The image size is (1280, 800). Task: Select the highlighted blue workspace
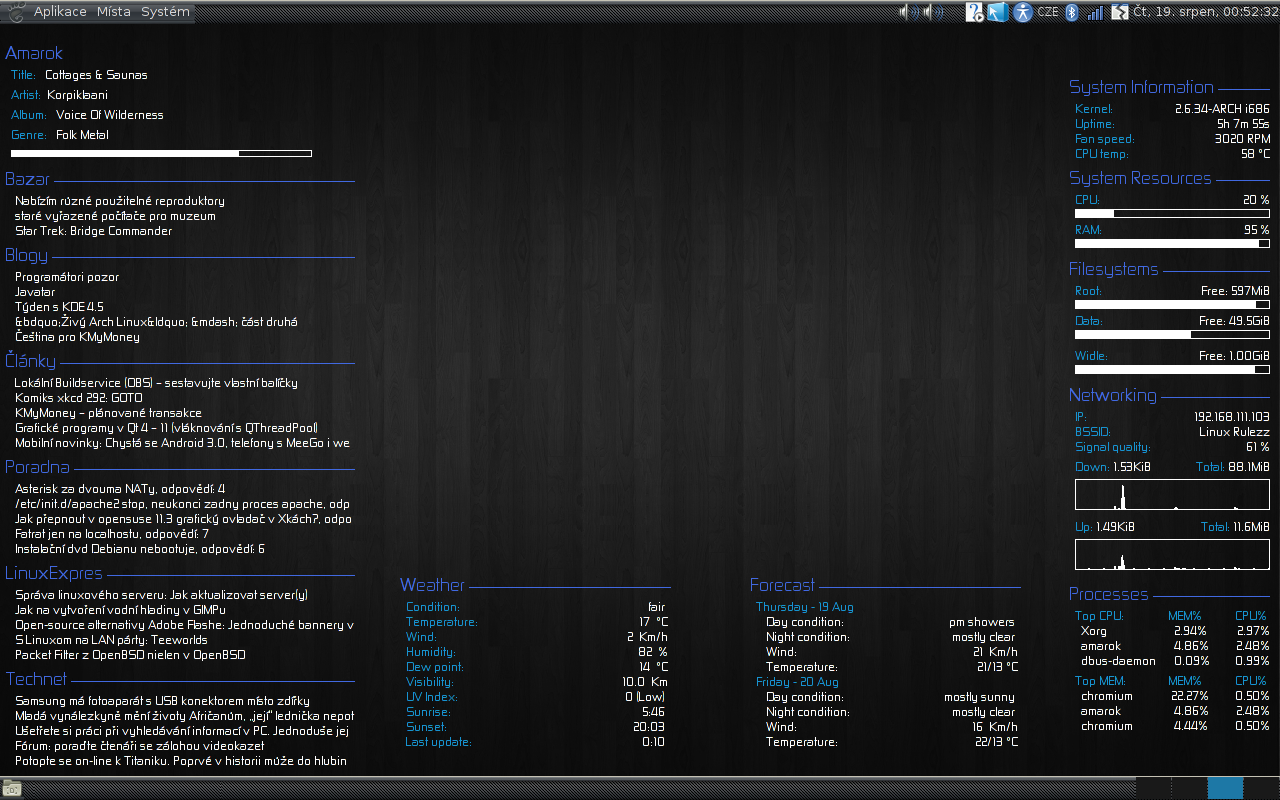[x=1224, y=789]
